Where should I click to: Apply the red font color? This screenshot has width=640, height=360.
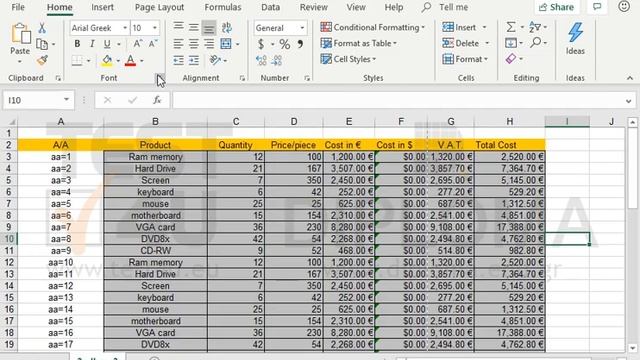pos(130,60)
